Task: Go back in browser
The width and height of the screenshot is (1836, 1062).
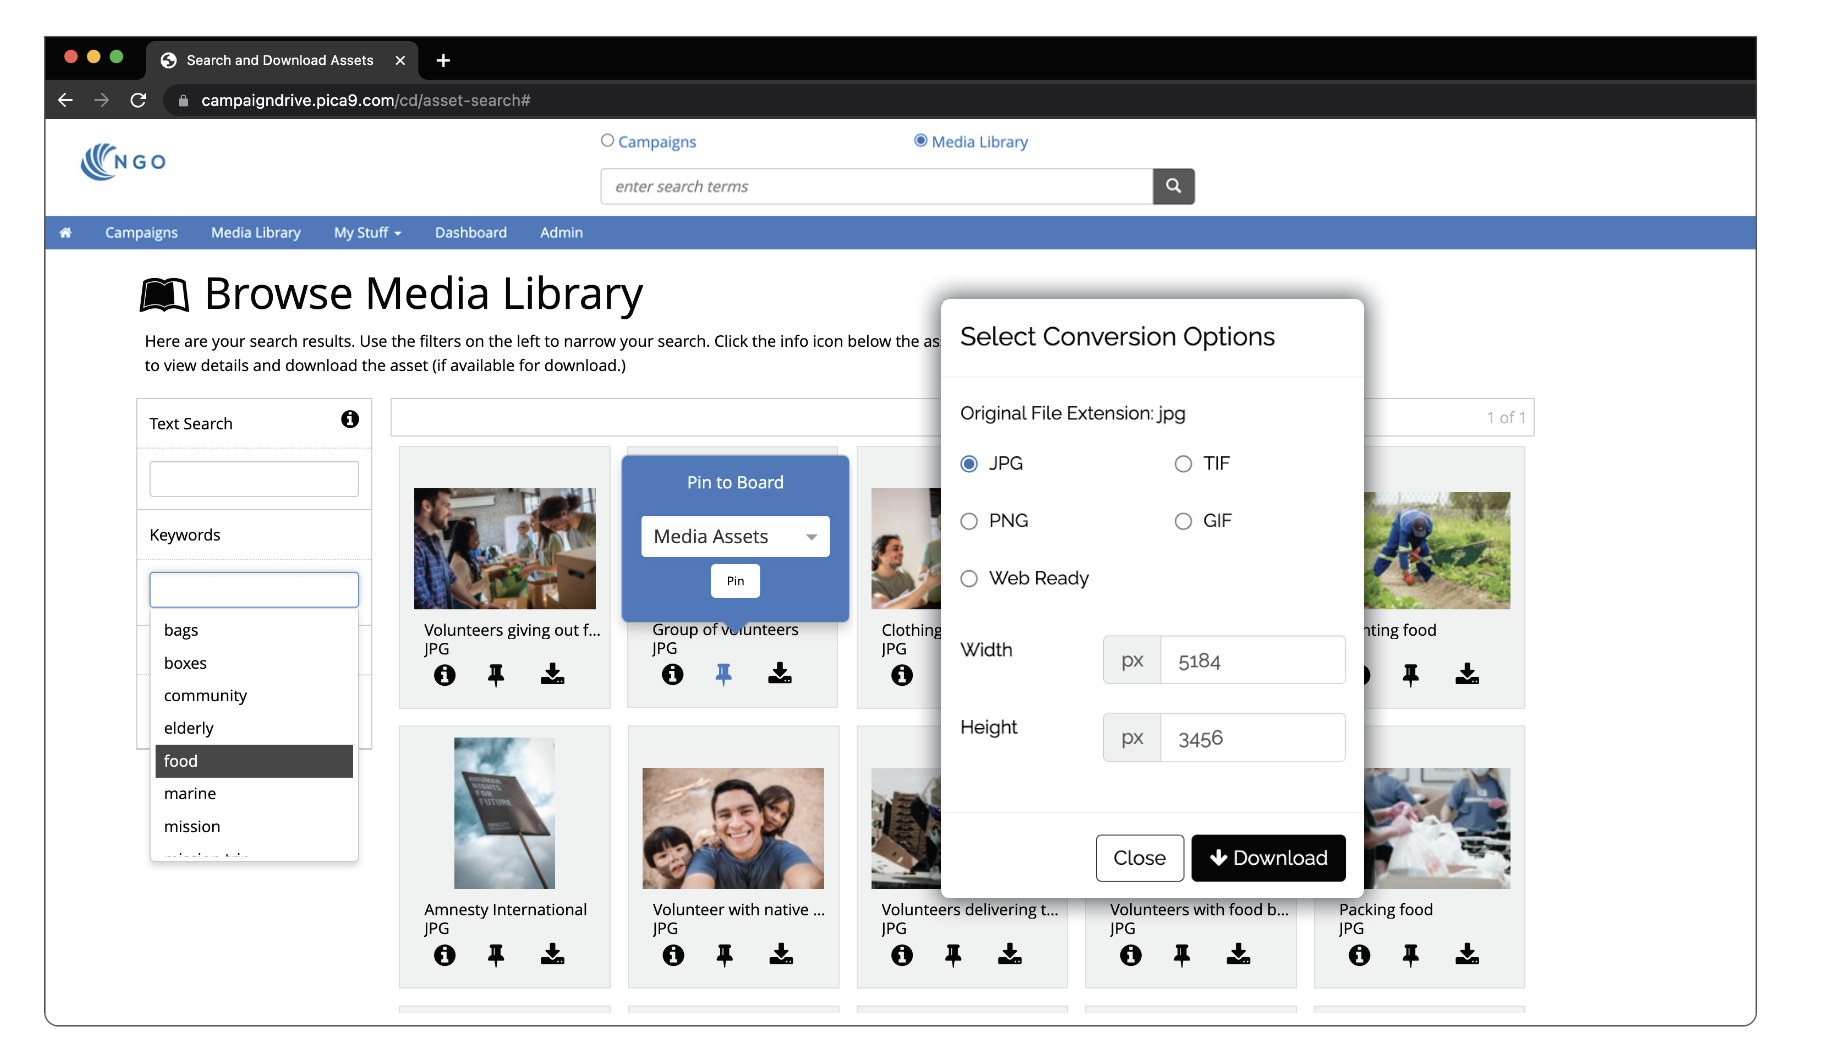Action: click(65, 100)
